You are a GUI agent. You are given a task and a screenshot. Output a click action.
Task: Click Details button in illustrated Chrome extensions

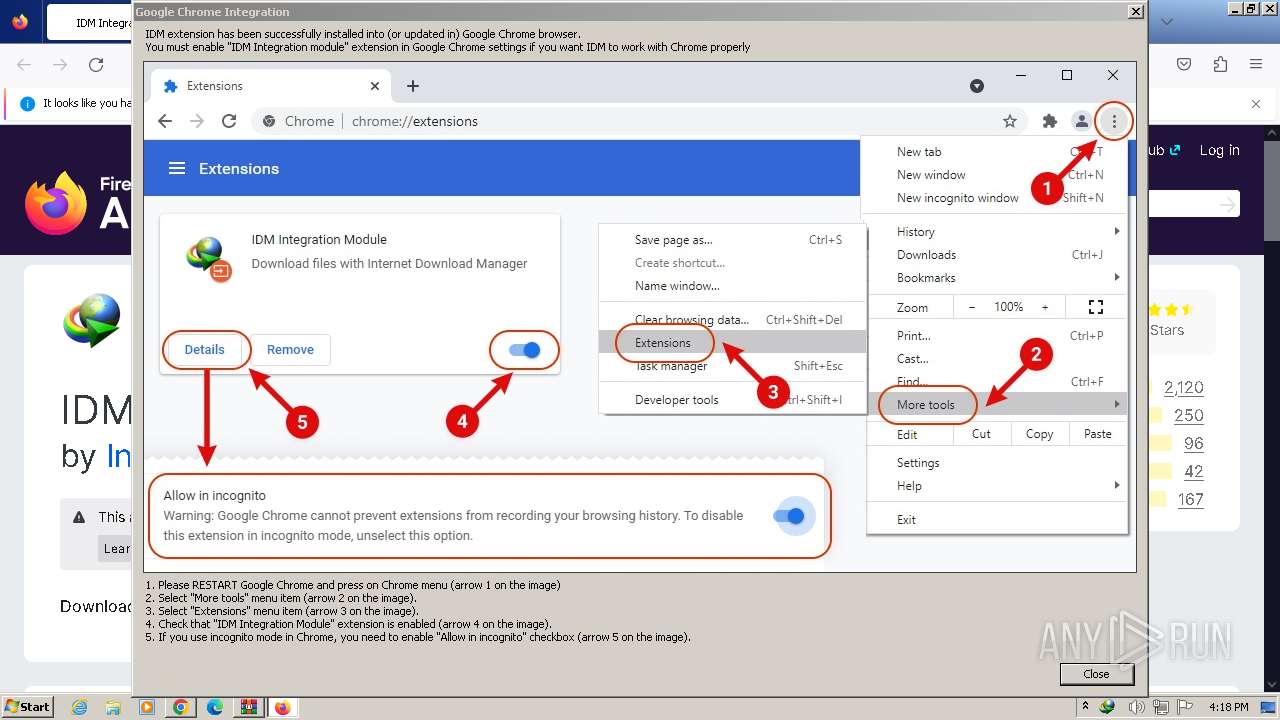(205, 349)
